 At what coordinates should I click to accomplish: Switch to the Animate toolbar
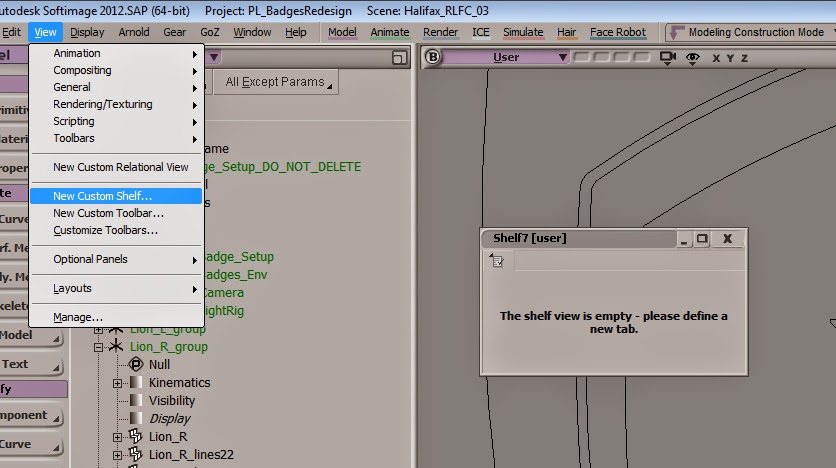pyautogui.click(x=390, y=33)
